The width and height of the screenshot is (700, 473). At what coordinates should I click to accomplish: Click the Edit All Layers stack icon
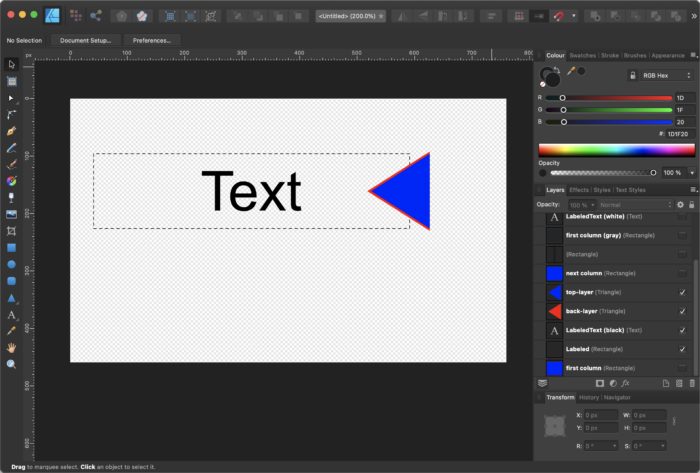click(x=542, y=383)
